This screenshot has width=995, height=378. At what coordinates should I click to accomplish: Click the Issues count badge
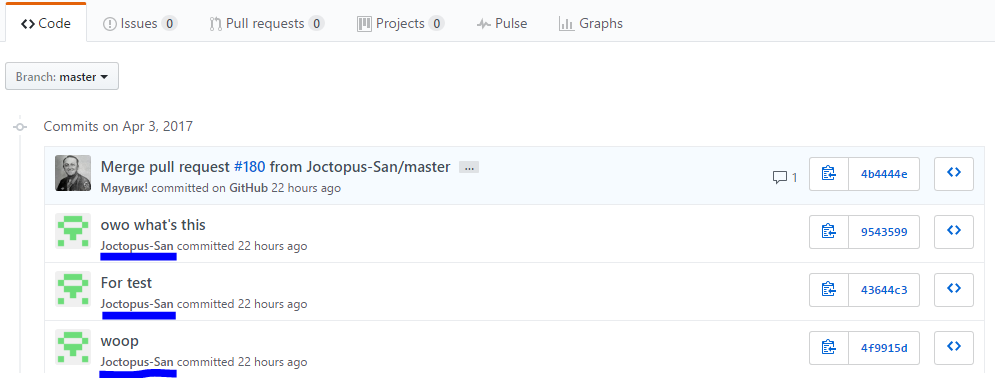[169, 24]
